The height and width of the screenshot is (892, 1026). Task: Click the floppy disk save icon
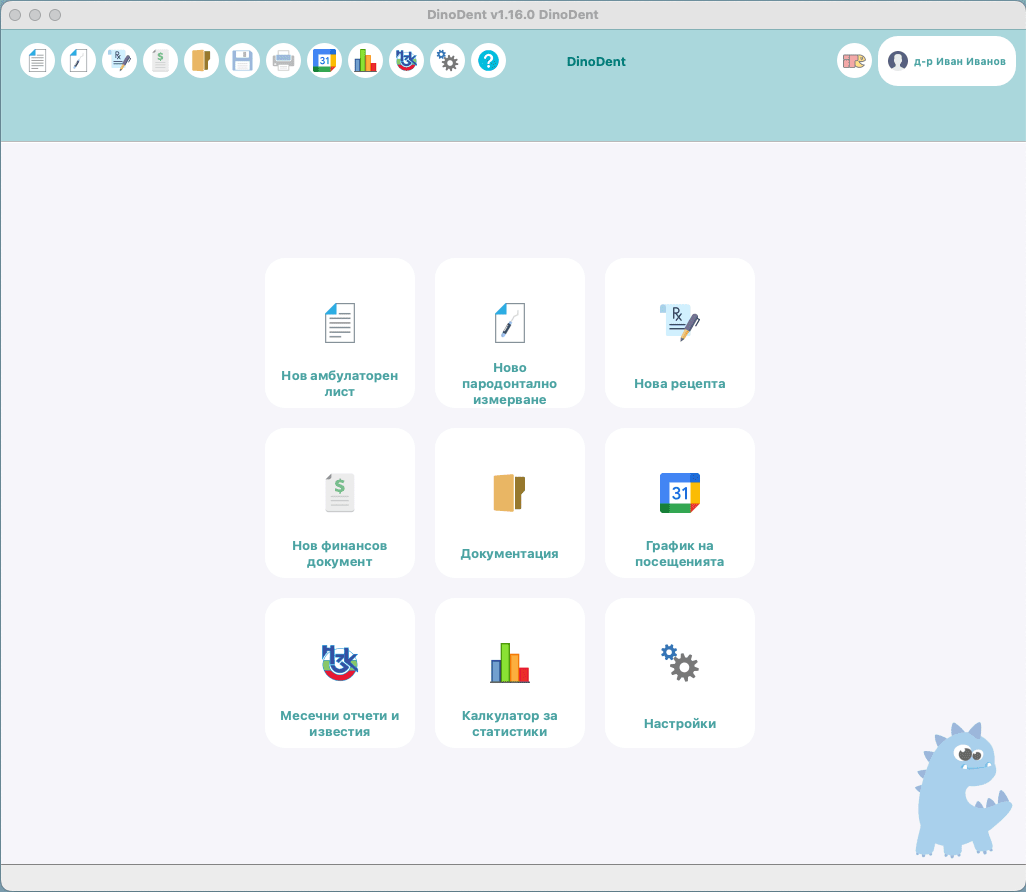pos(242,61)
